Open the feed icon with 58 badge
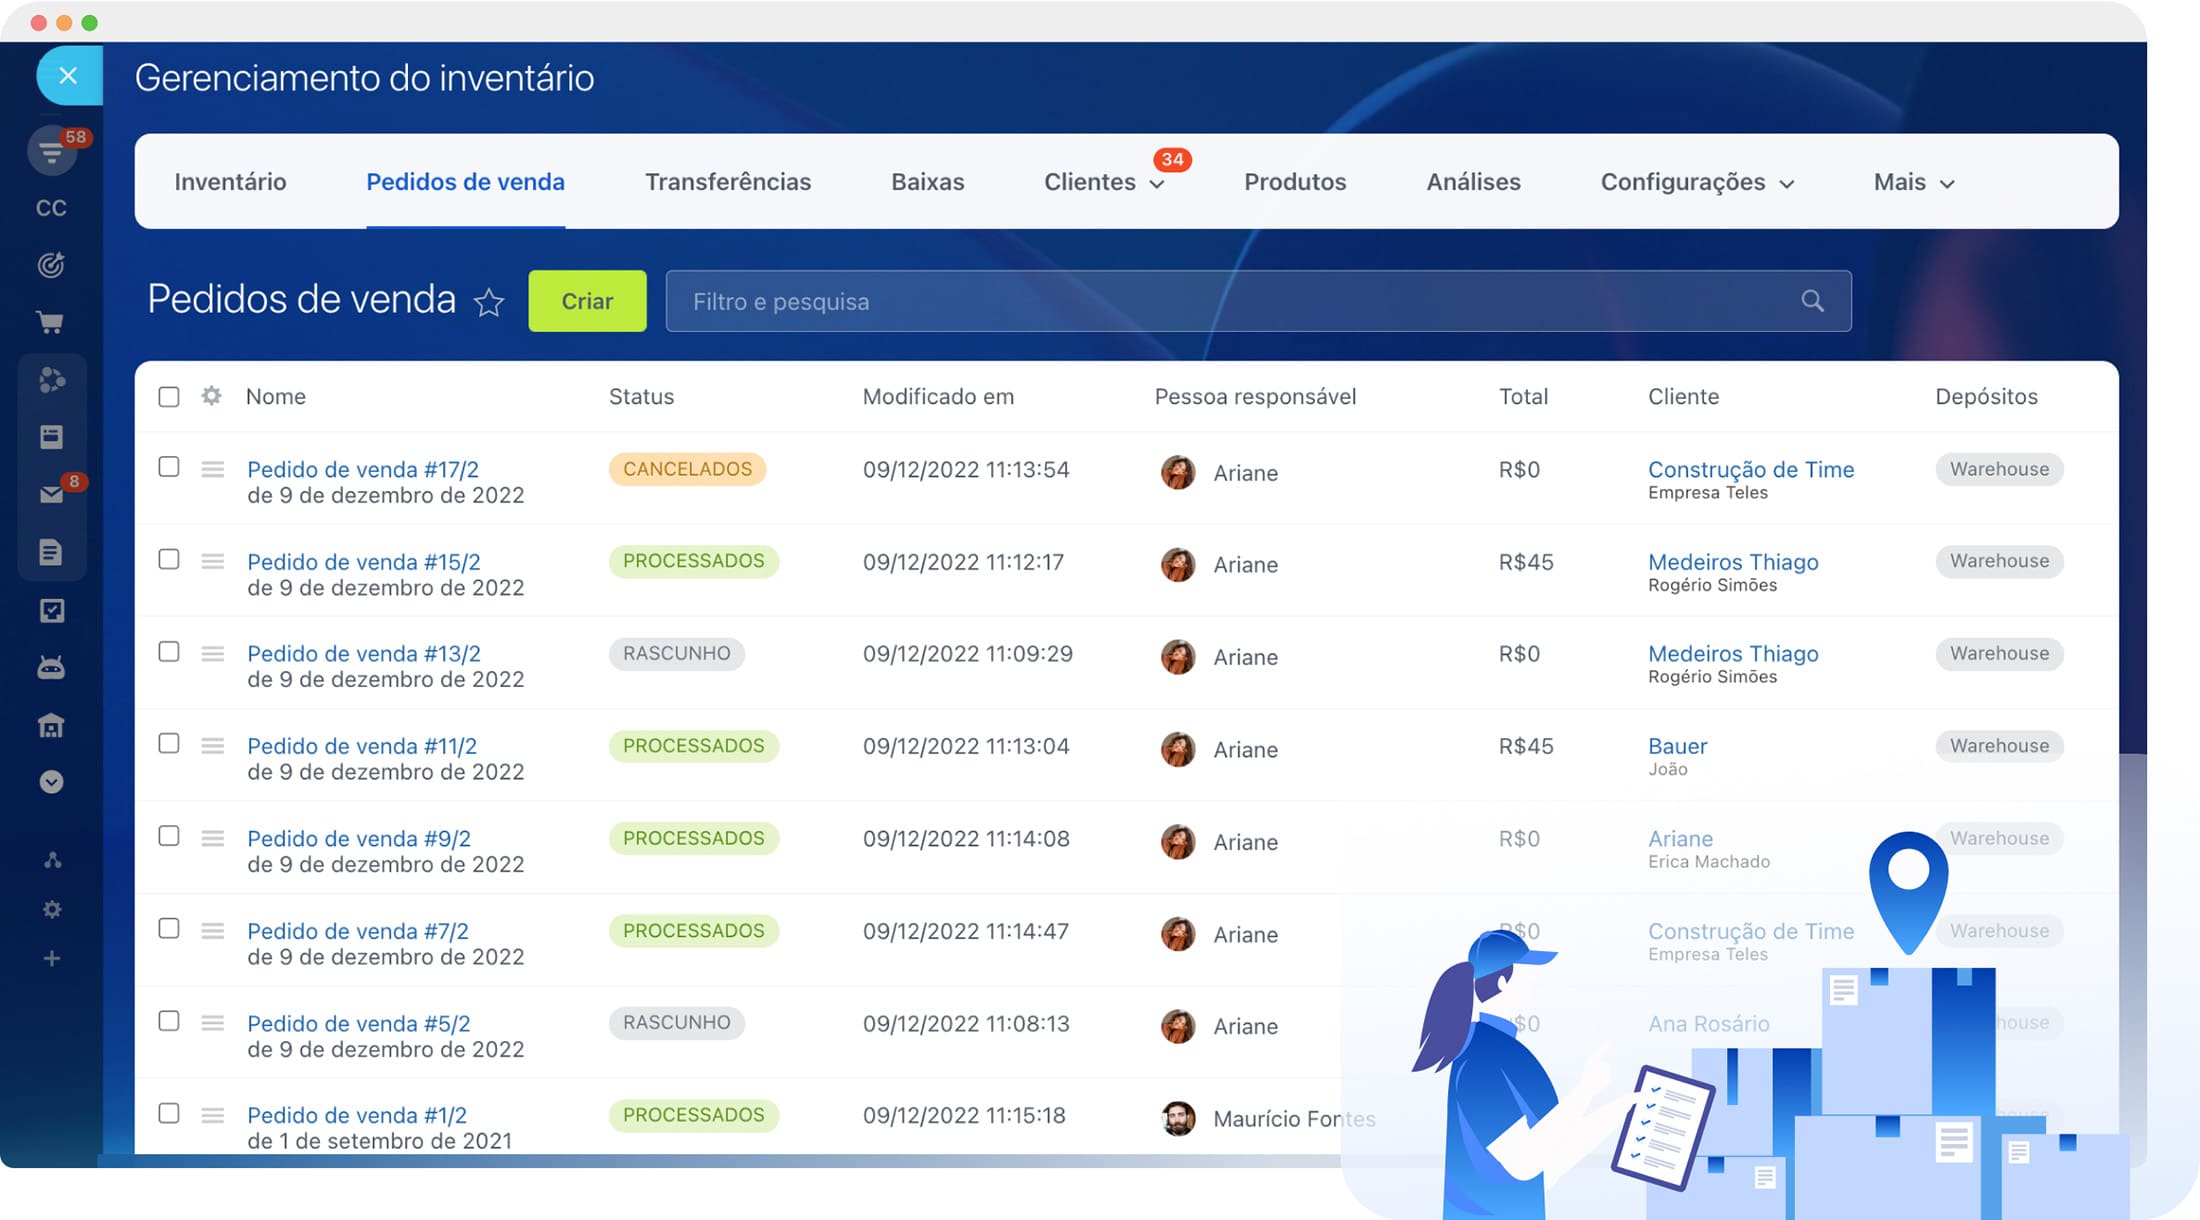Image resolution: width=2200 pixels, height=1220 pixels. point(51,152)
